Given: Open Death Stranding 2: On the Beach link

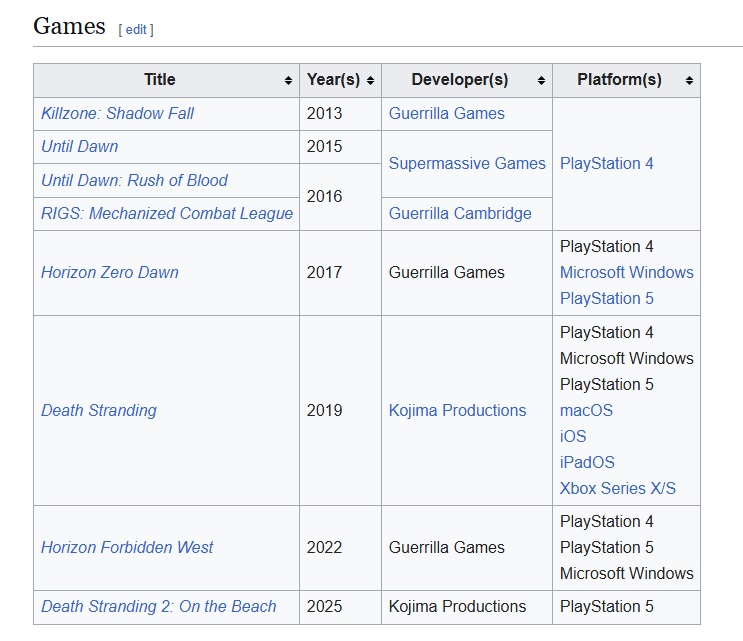Looking at the screenshot, I should coord(158,607).
